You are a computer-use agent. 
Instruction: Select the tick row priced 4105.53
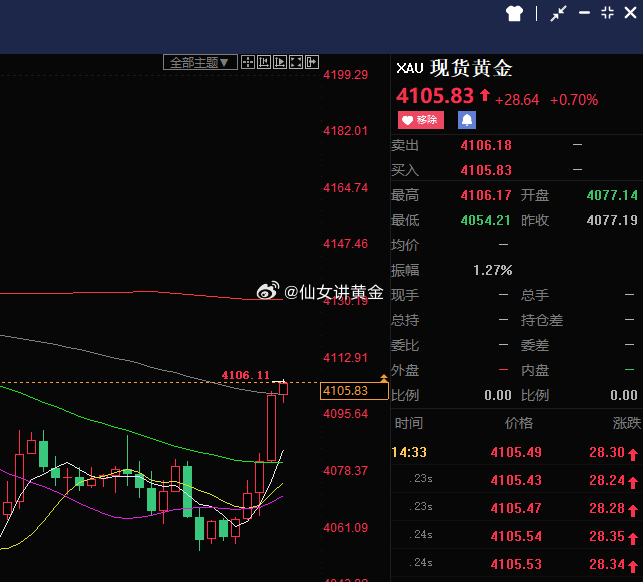pyautogui.click(x=517, y=564)
